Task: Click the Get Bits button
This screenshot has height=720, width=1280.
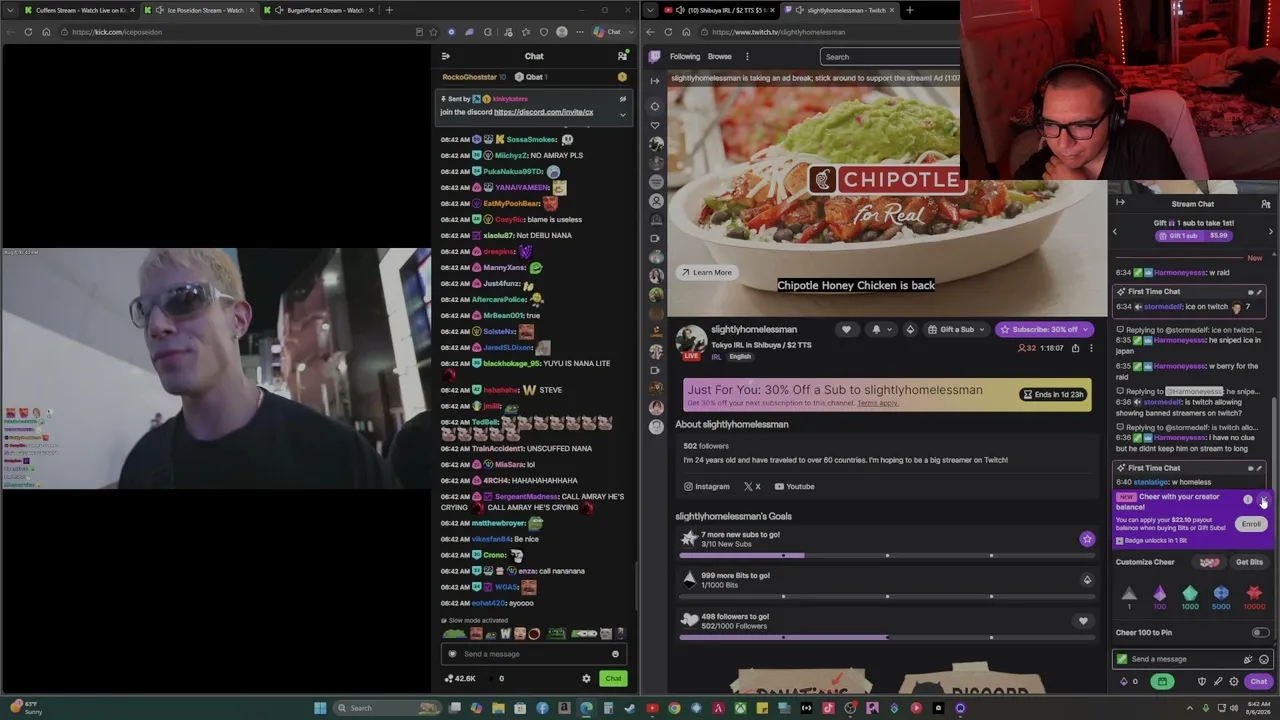Action: [x=1249, y=562]
